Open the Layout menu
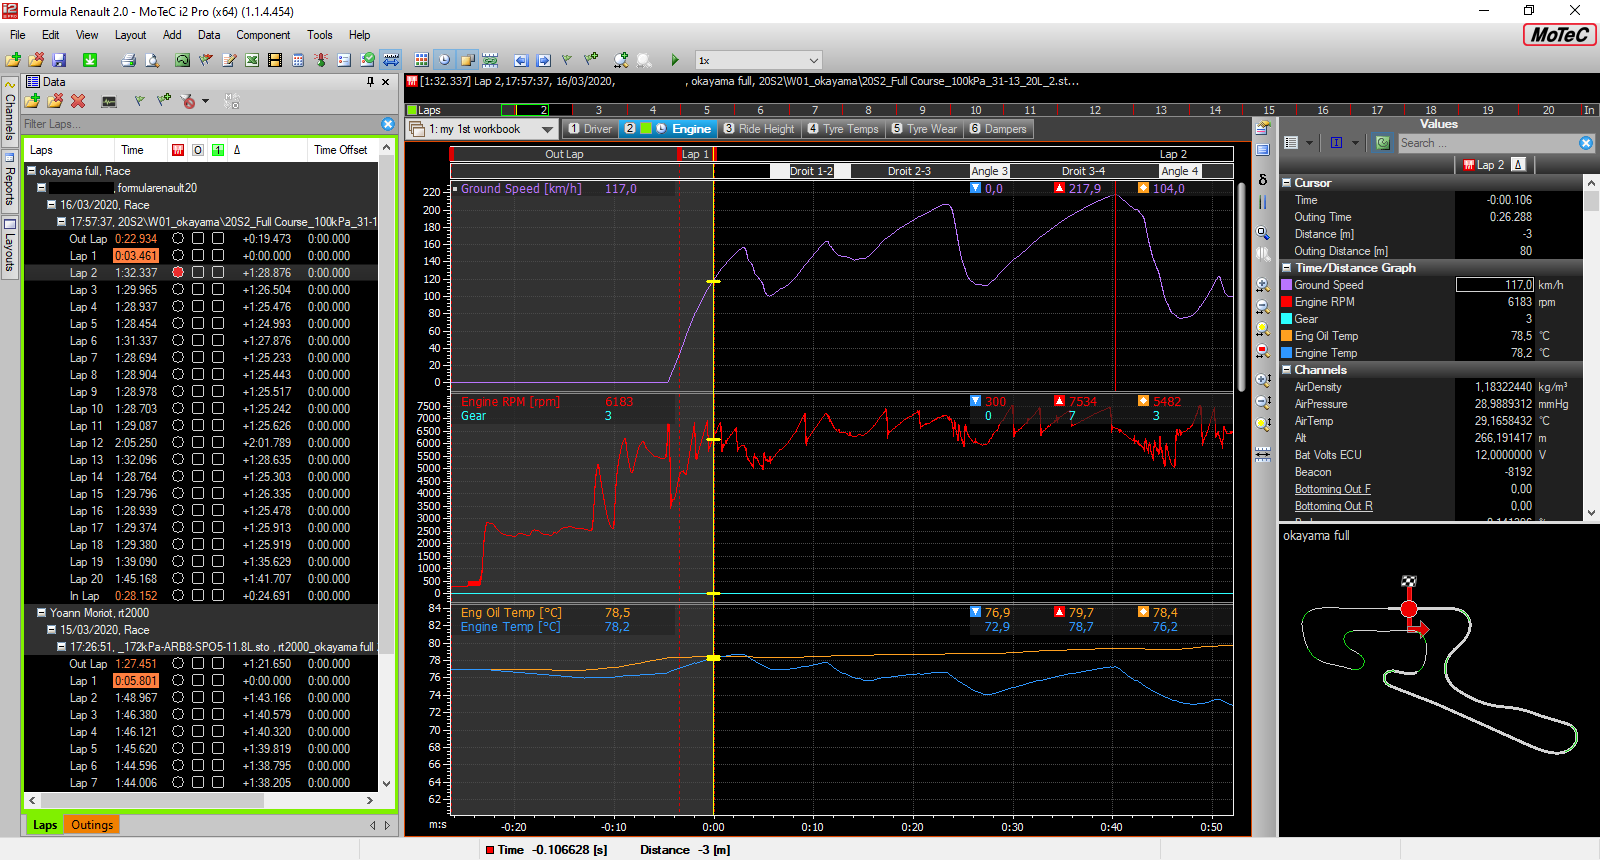 pyautogui.click(x=130, y=35)
